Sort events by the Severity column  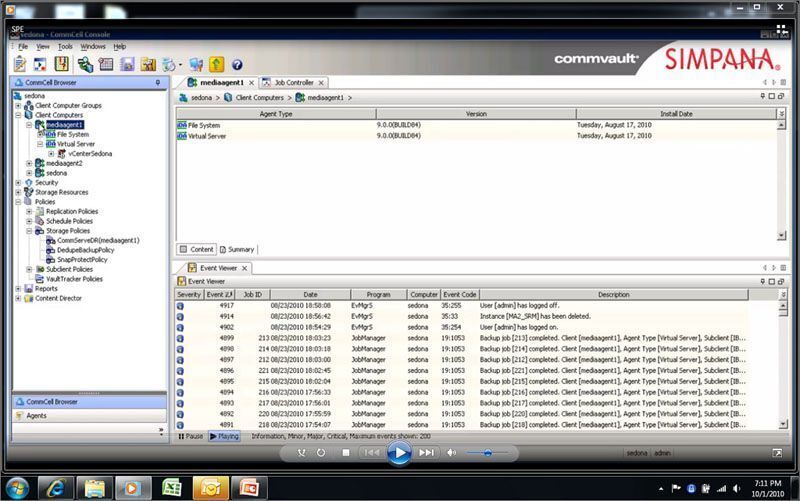click(189, 295)
